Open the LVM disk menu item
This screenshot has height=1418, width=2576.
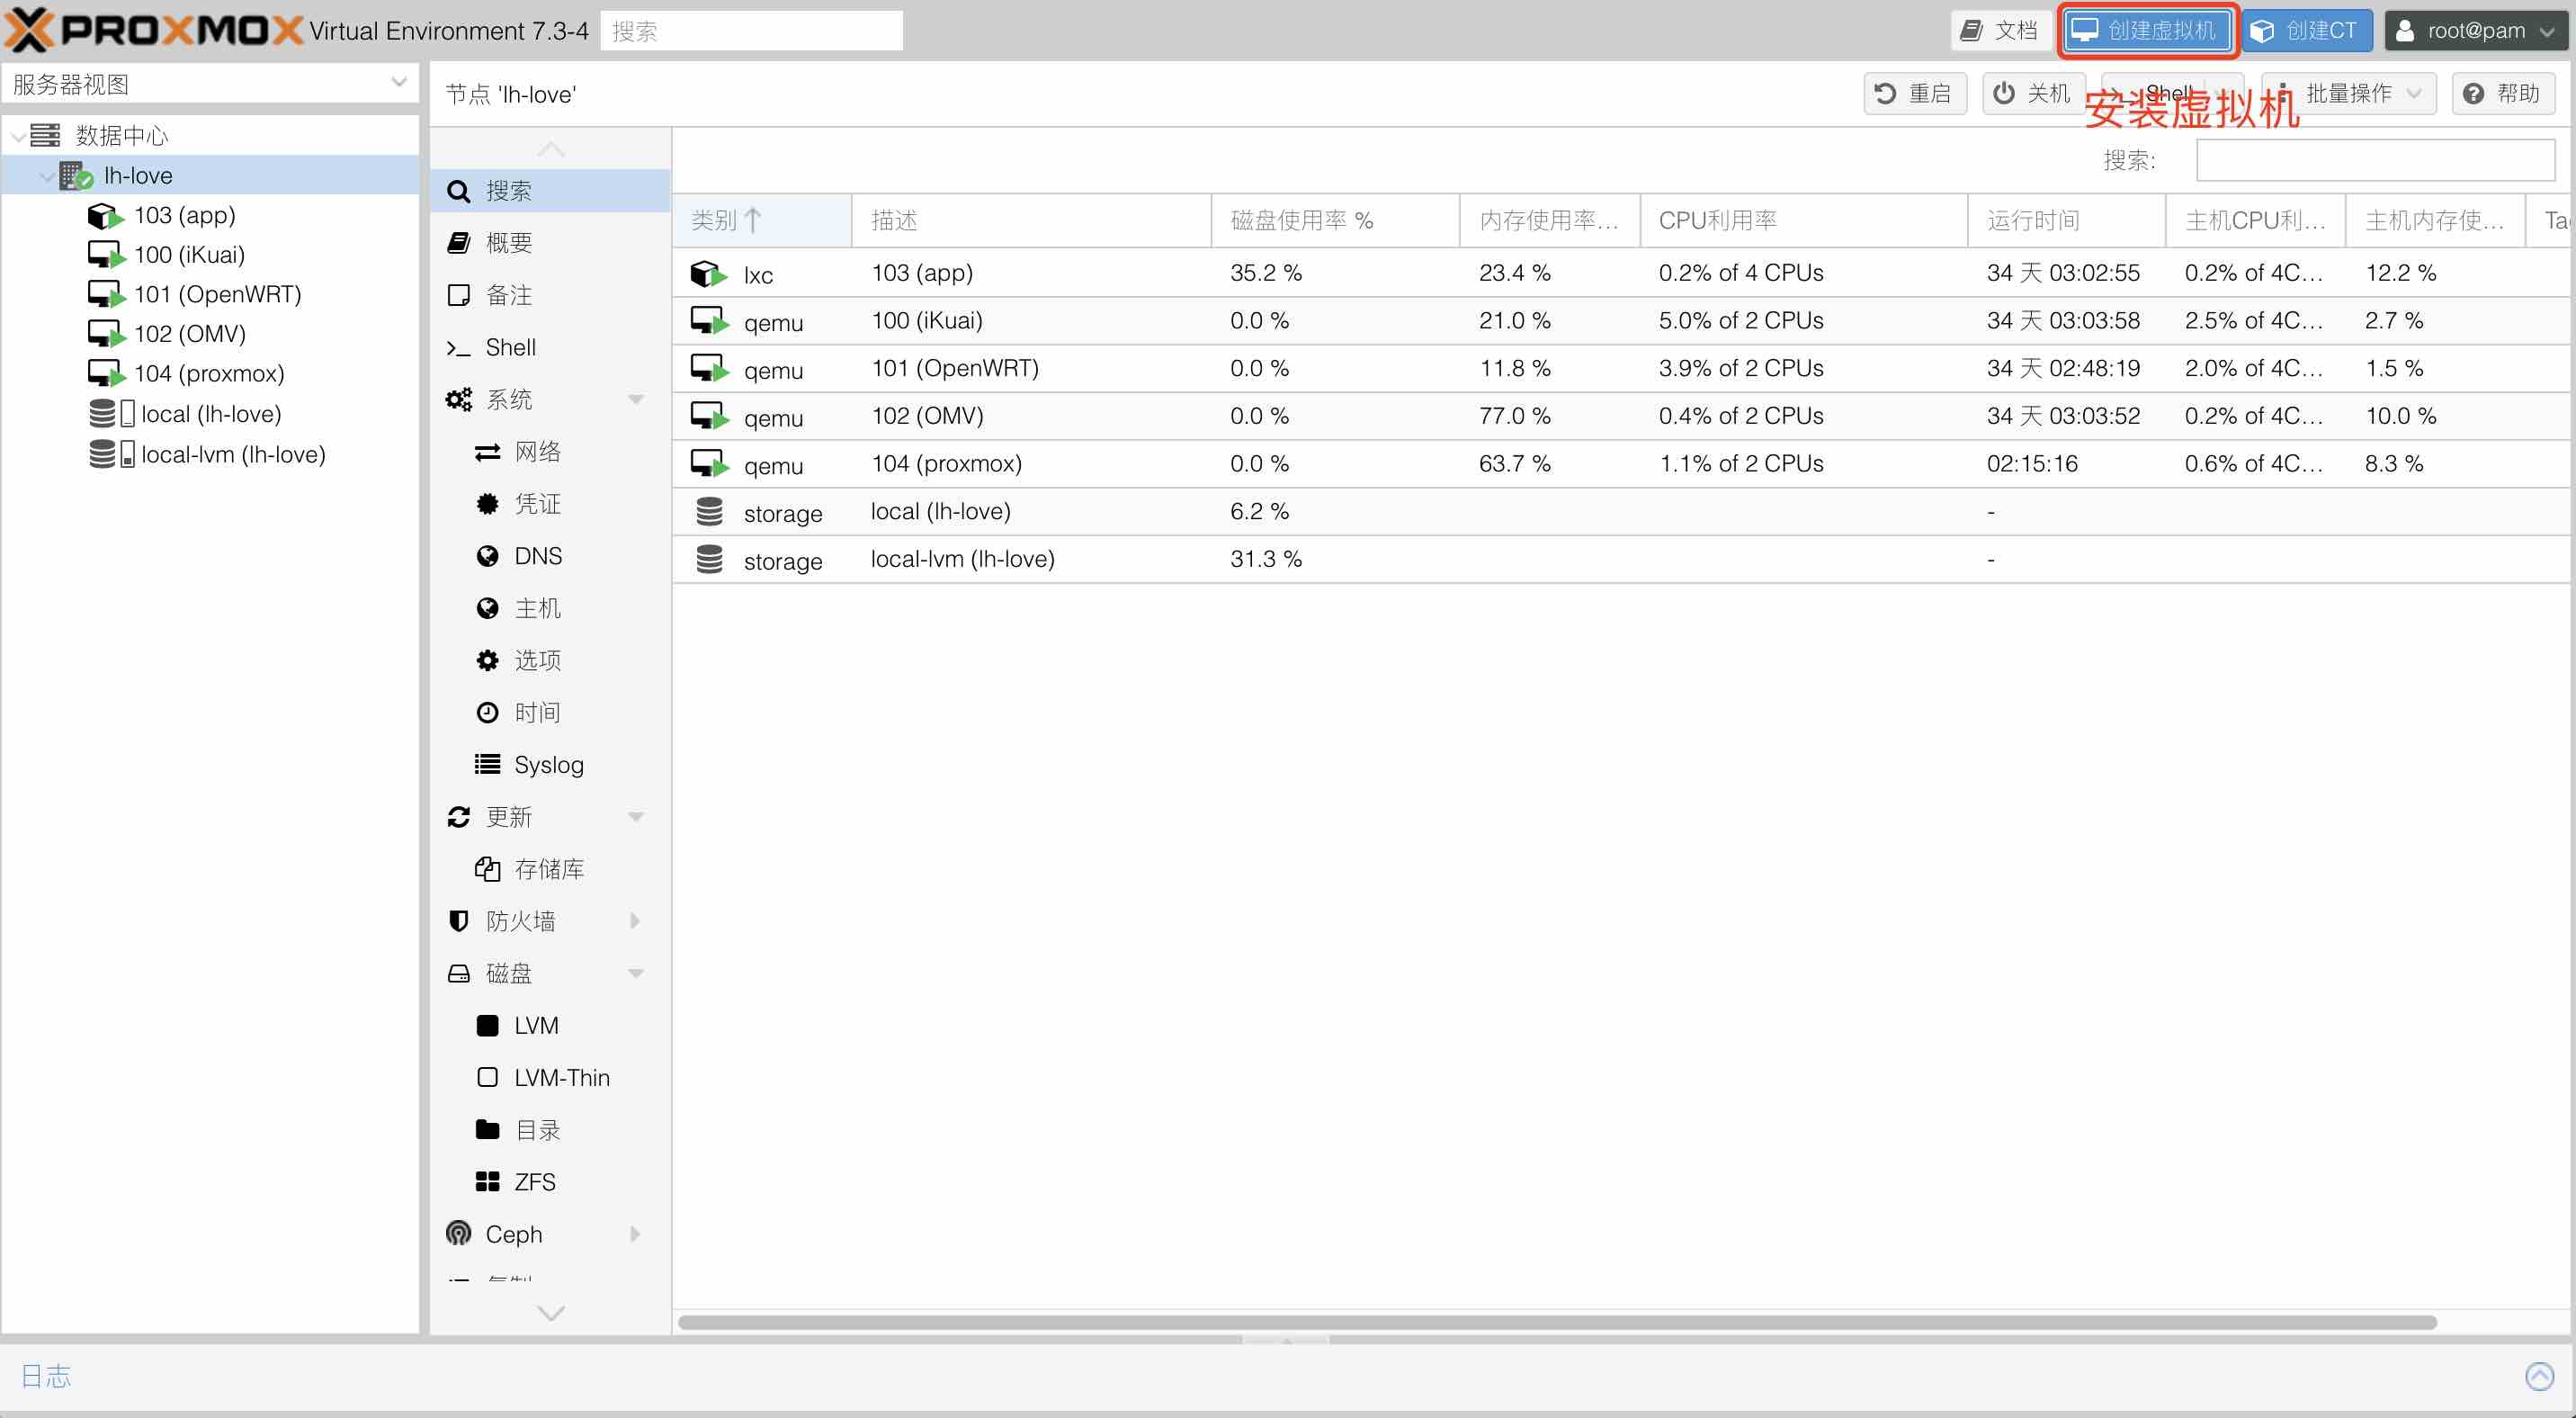[535, 1025]
